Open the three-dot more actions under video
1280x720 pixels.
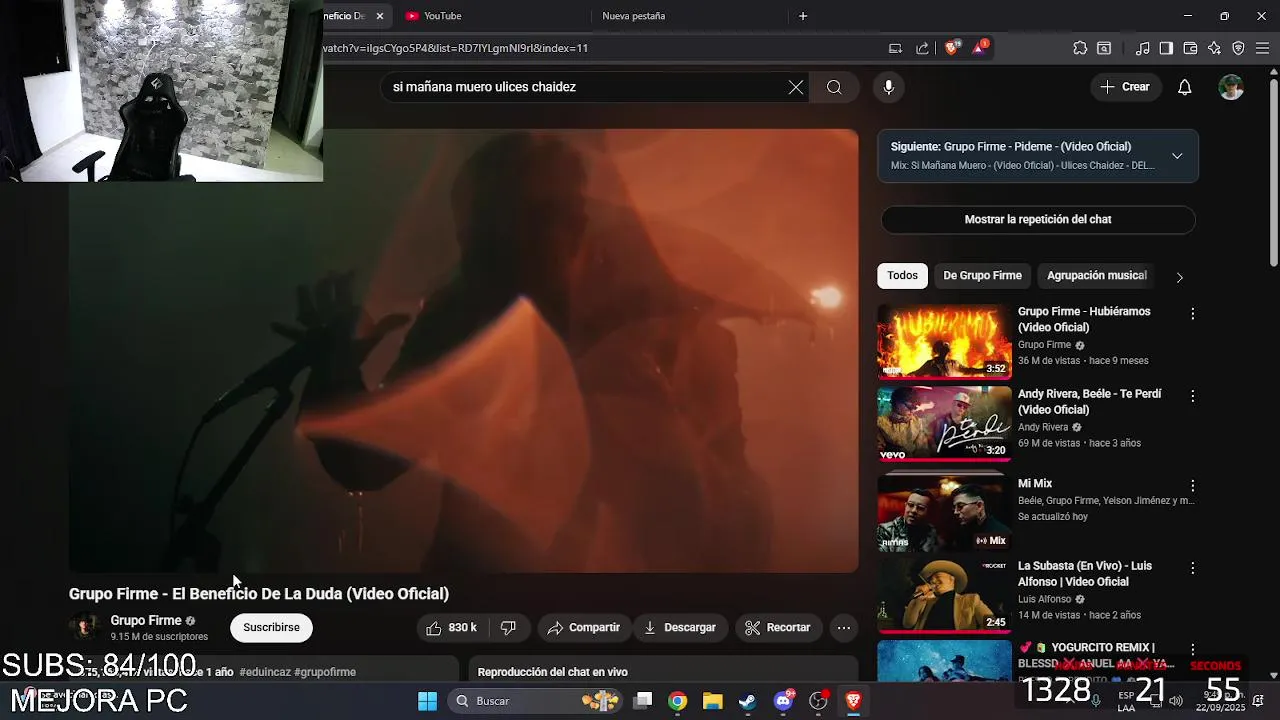click(x=844, y=628)
